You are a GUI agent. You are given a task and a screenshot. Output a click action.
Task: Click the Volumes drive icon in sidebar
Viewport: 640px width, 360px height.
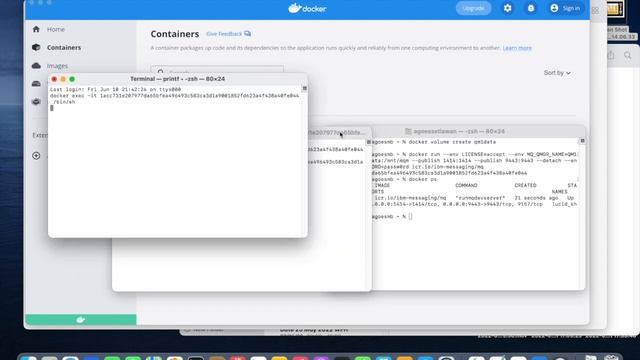tap(36, 84)
